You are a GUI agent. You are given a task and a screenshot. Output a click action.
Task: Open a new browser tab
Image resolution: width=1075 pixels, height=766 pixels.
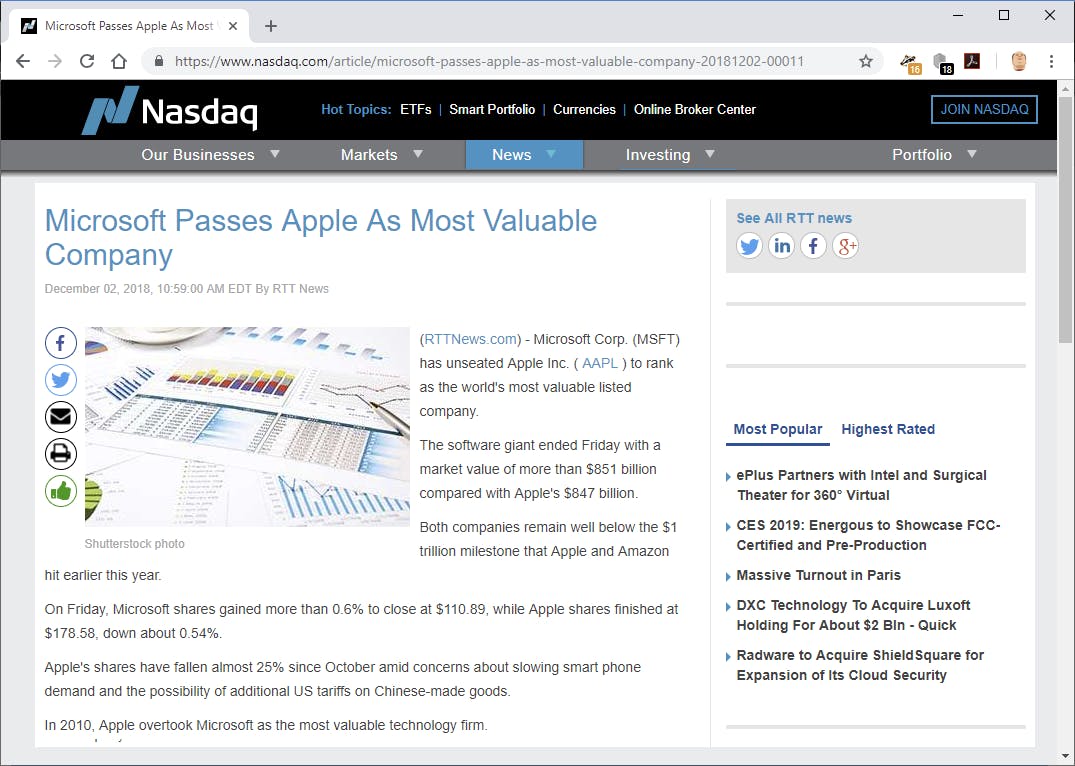271,26
